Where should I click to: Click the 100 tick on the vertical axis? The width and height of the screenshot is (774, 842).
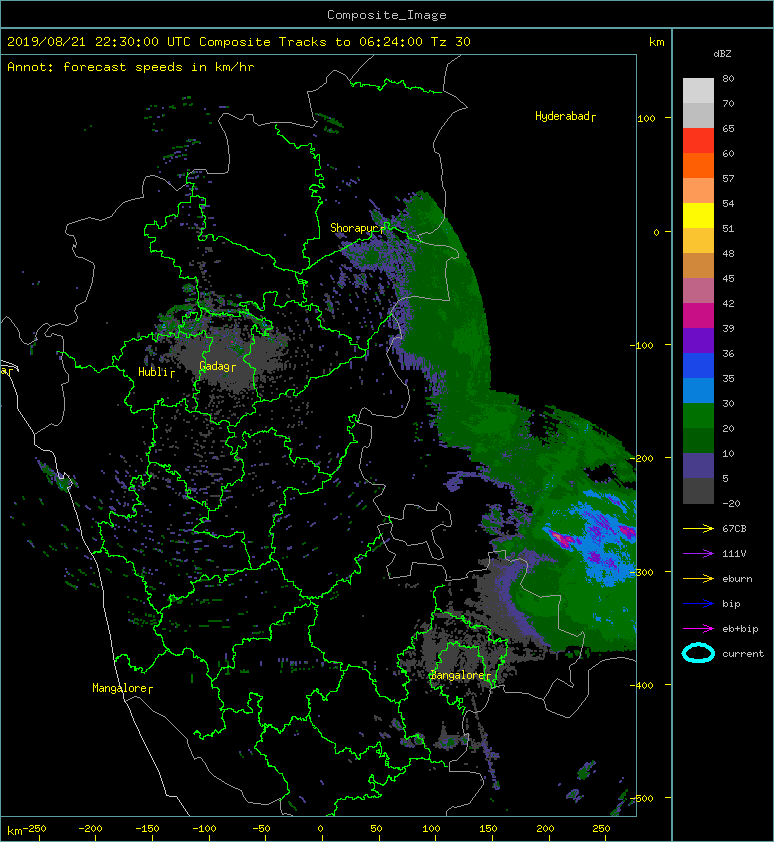[x=646, y=118]
